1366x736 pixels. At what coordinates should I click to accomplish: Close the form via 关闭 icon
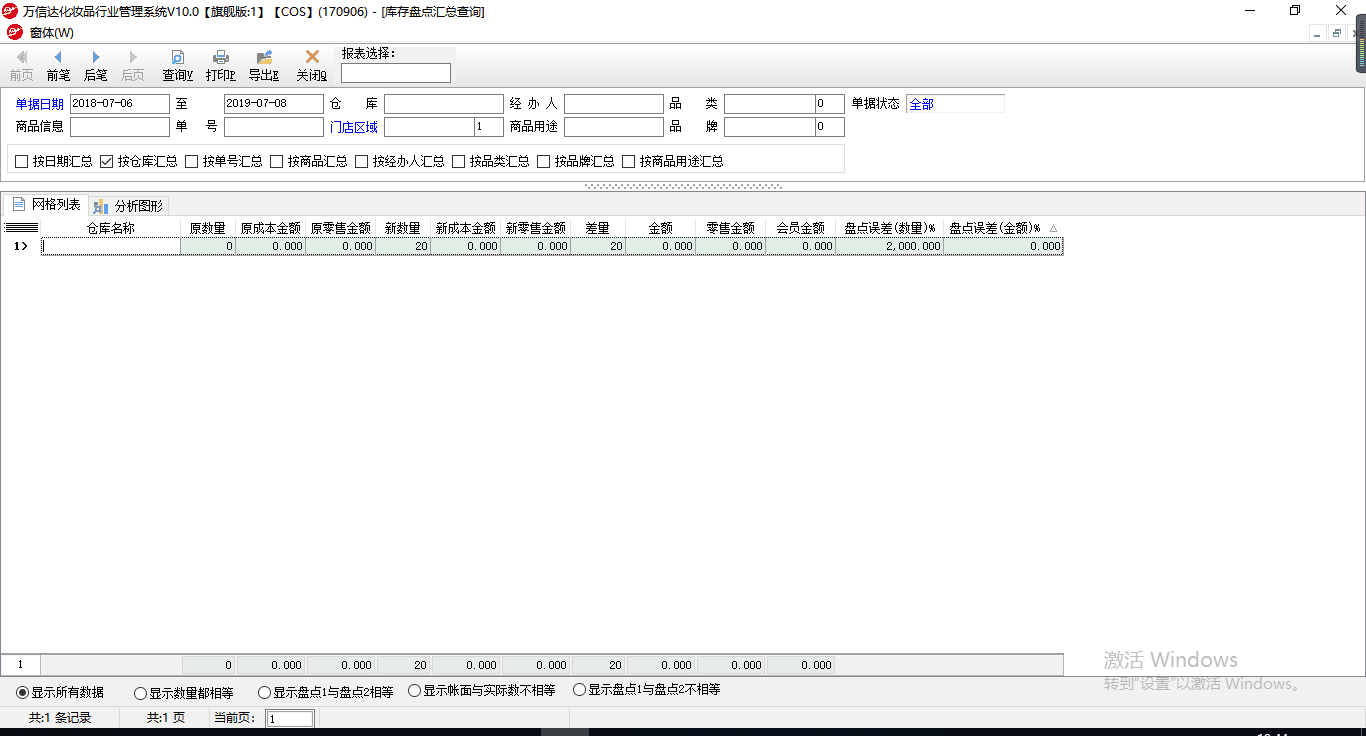coord(312,57)
